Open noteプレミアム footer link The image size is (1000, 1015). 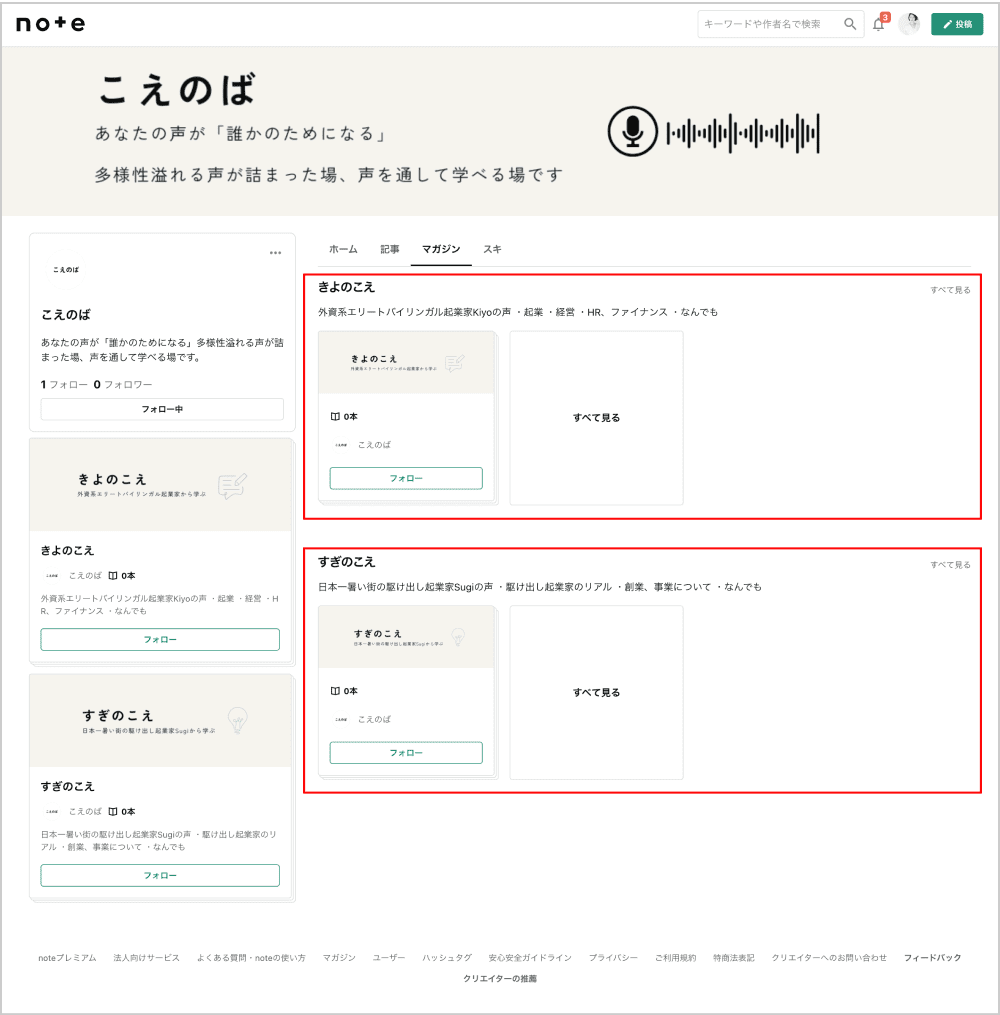click(x=67, y=958)
